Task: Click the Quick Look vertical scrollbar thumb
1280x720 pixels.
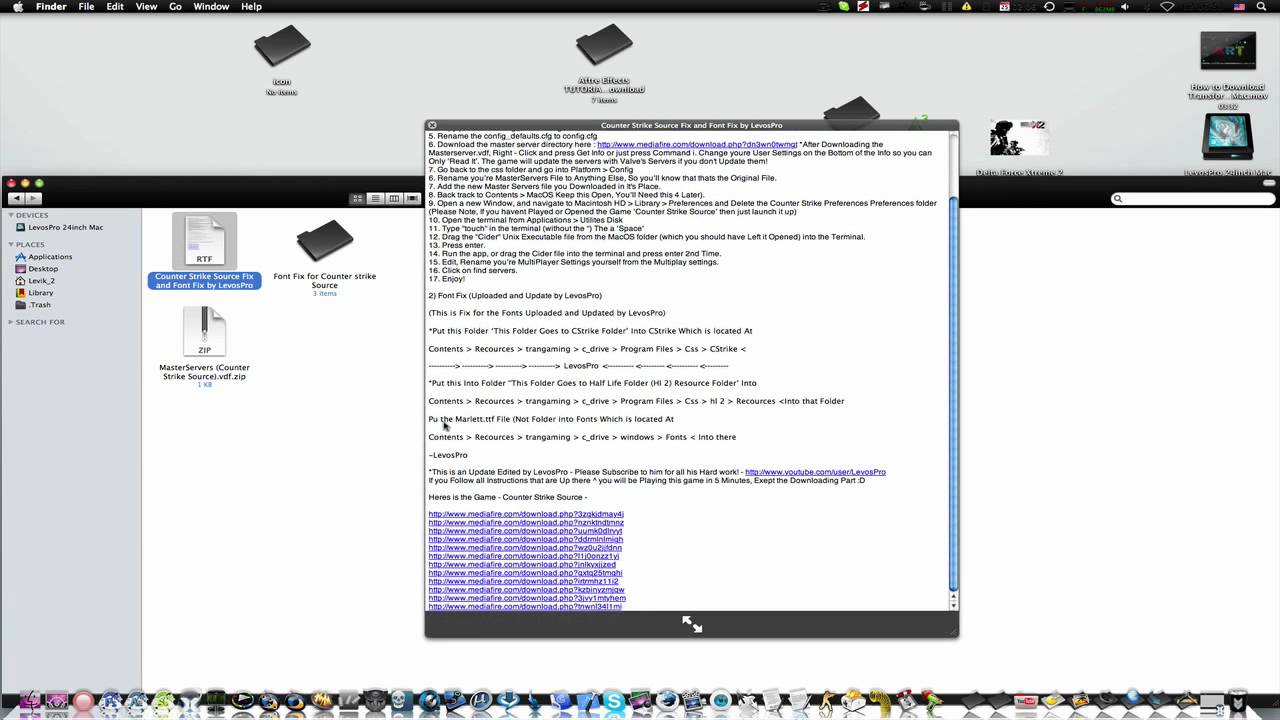Action: (x=953, y=392)
